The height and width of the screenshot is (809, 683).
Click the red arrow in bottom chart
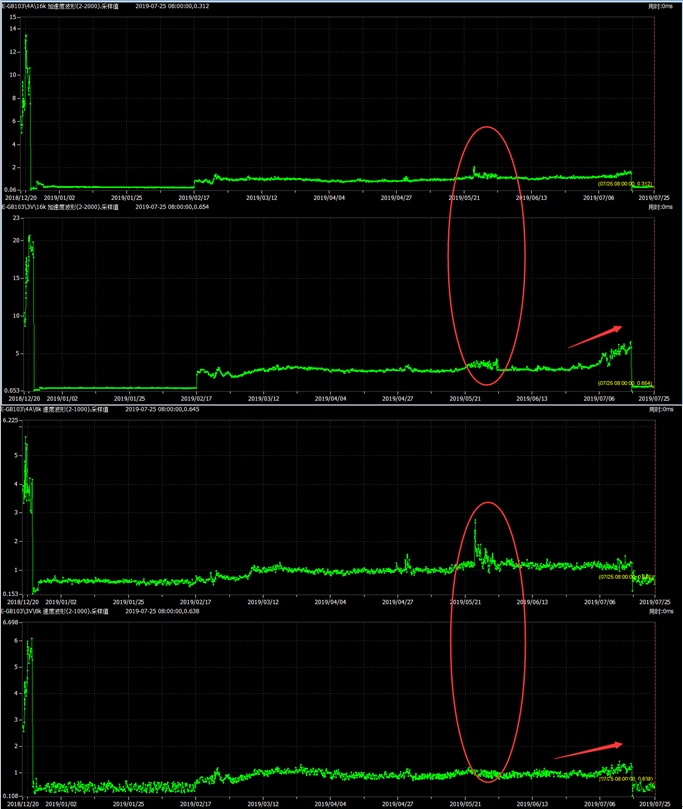pyautogui.click(x=590, y=750)
